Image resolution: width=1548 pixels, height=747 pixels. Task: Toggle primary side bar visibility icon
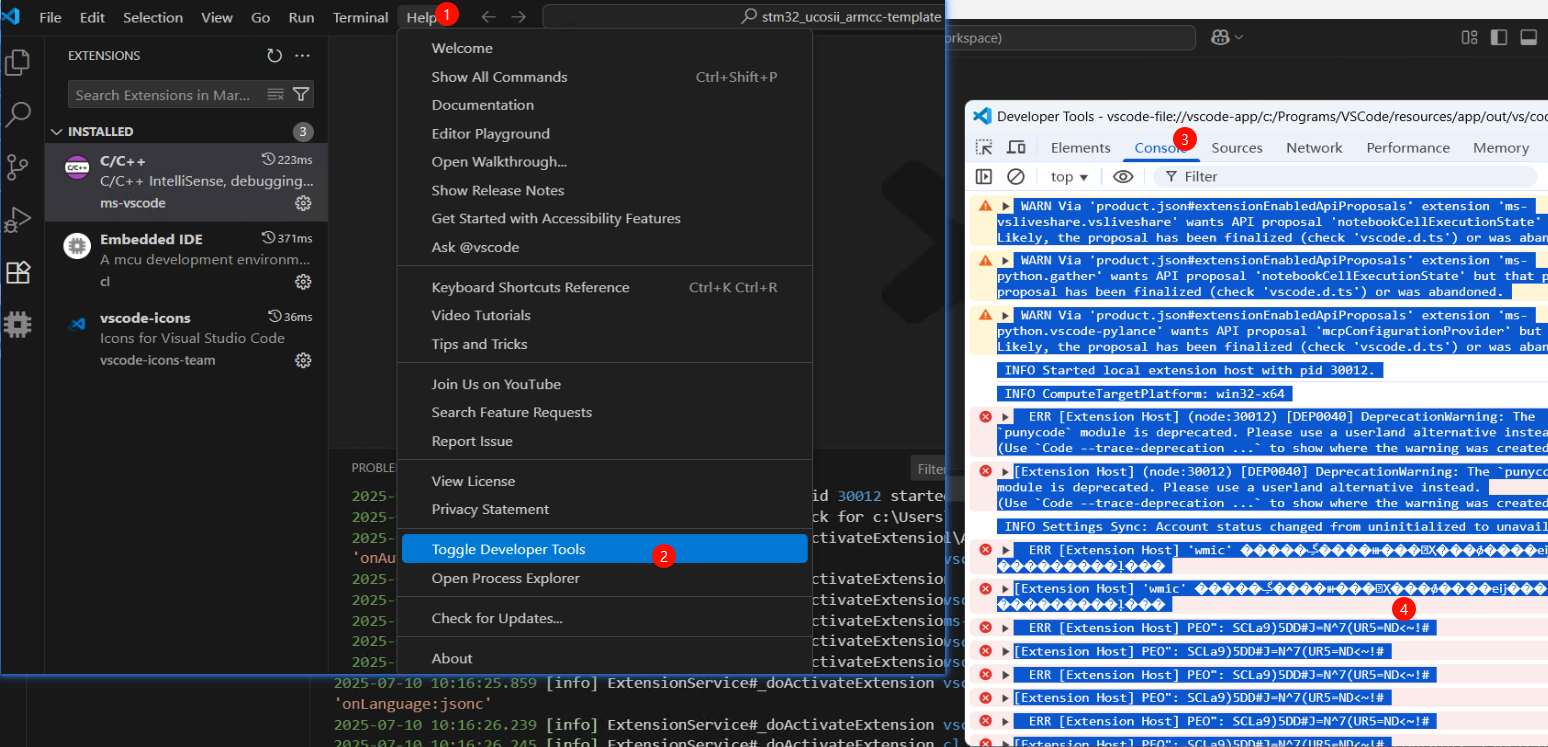(1498, 37)
